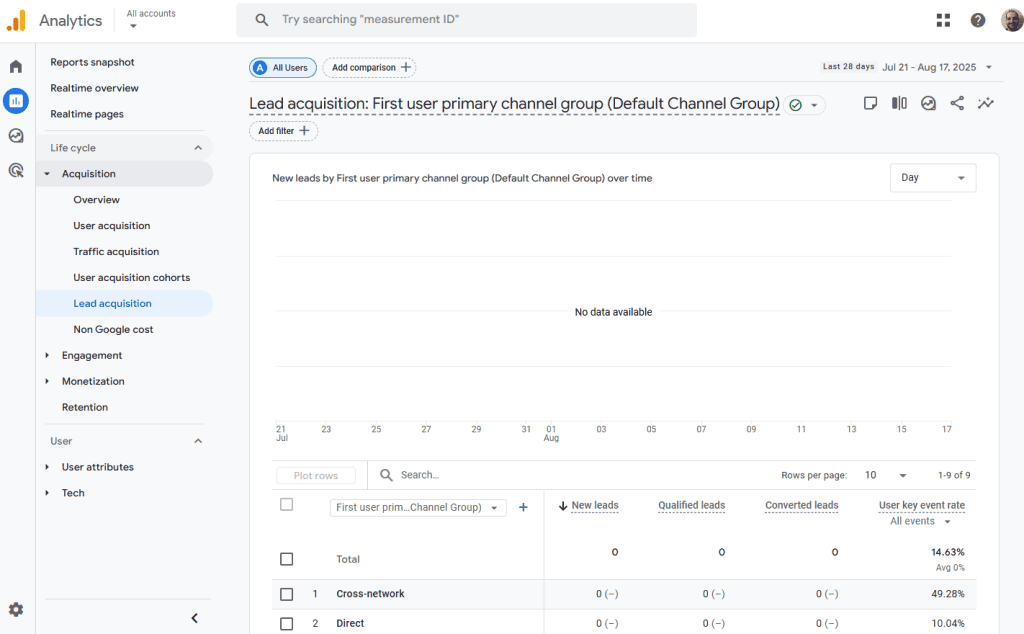The height and width of the screenshot is (634, 1024).
Task: Check the Cross-network row checkbox
Action: point(287,594)
